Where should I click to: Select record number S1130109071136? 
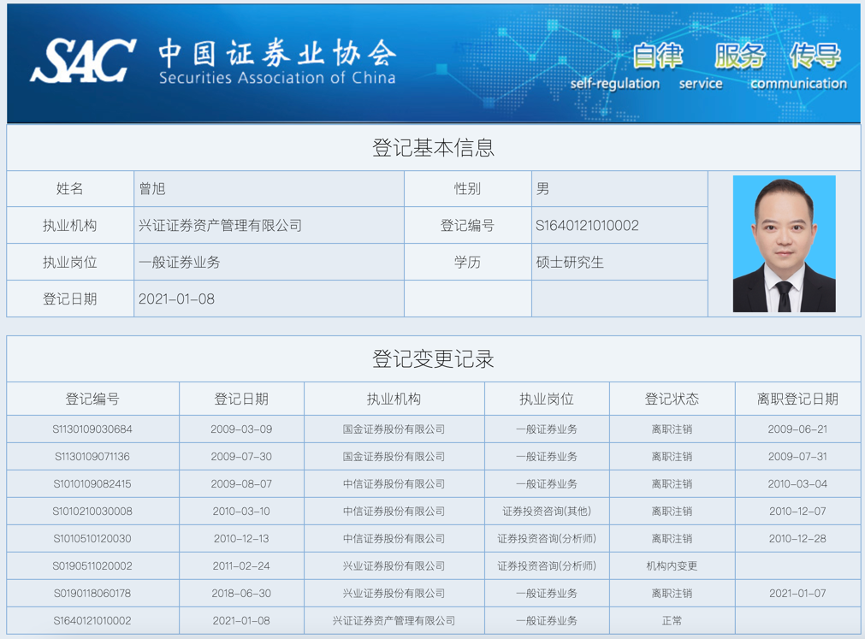click(92, 457)
